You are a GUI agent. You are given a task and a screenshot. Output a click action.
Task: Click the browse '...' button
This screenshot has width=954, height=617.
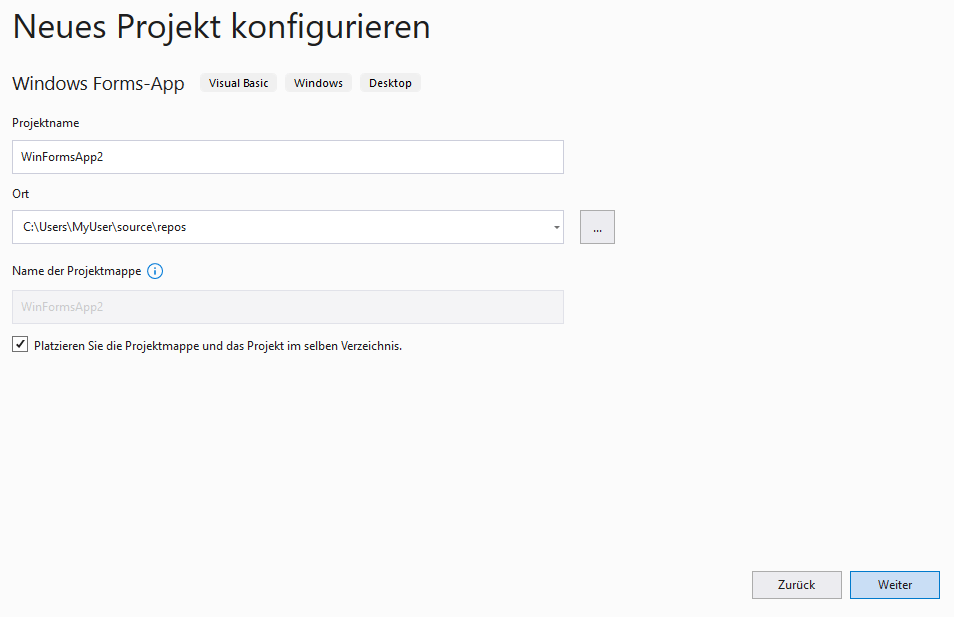pyautogui.click(x=597, y=227)
